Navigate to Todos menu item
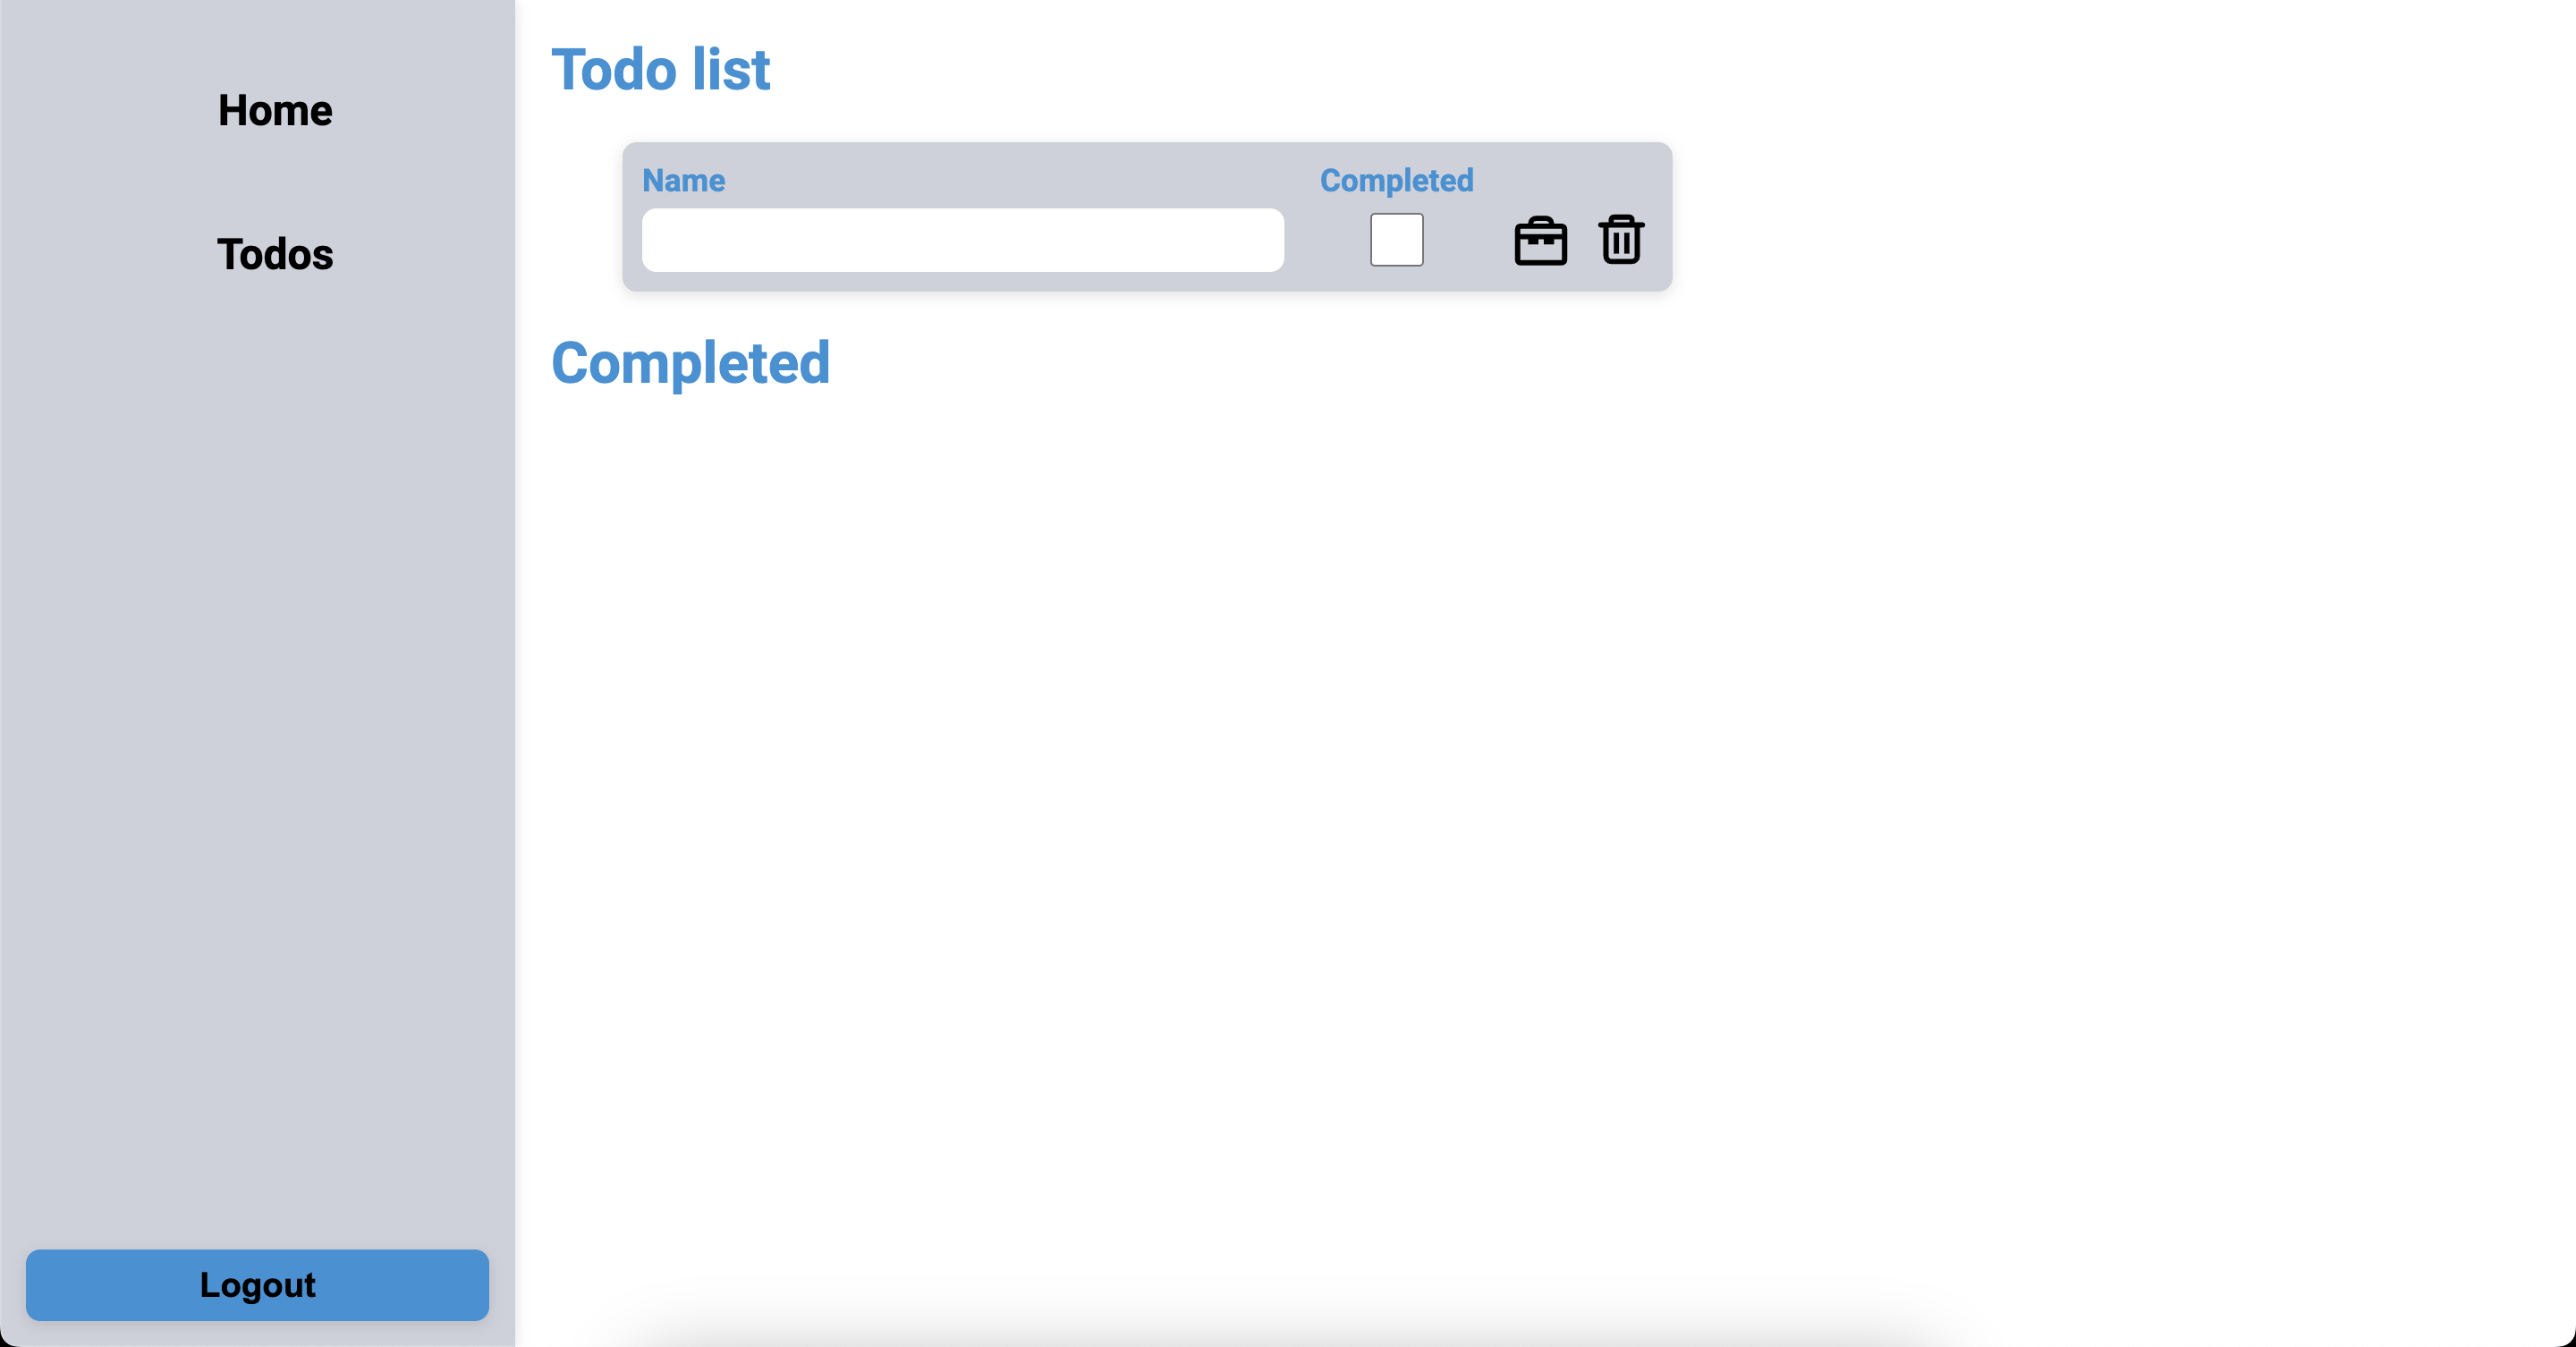 tap(276, 254)
